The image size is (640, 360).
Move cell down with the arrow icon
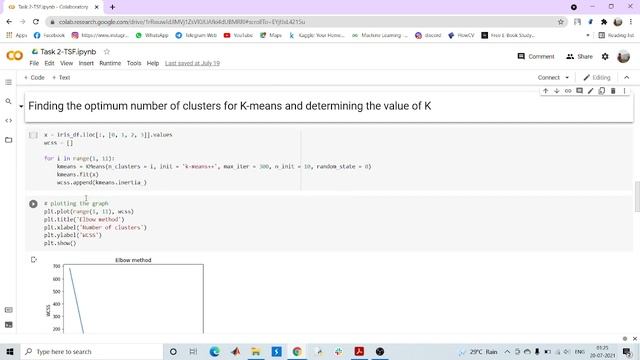(x=556, y=91)
